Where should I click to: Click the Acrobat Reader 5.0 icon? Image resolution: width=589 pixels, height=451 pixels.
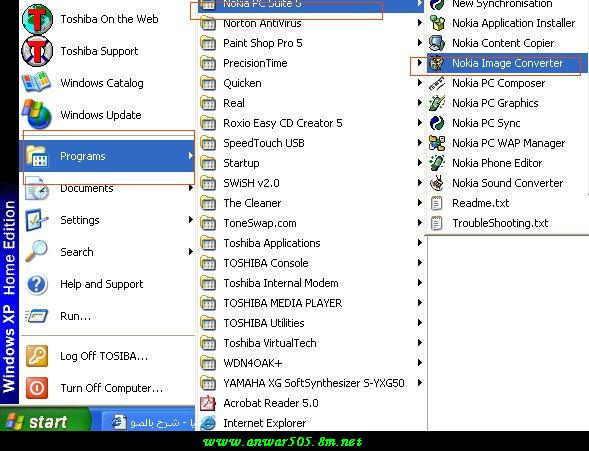coord(208,403)
